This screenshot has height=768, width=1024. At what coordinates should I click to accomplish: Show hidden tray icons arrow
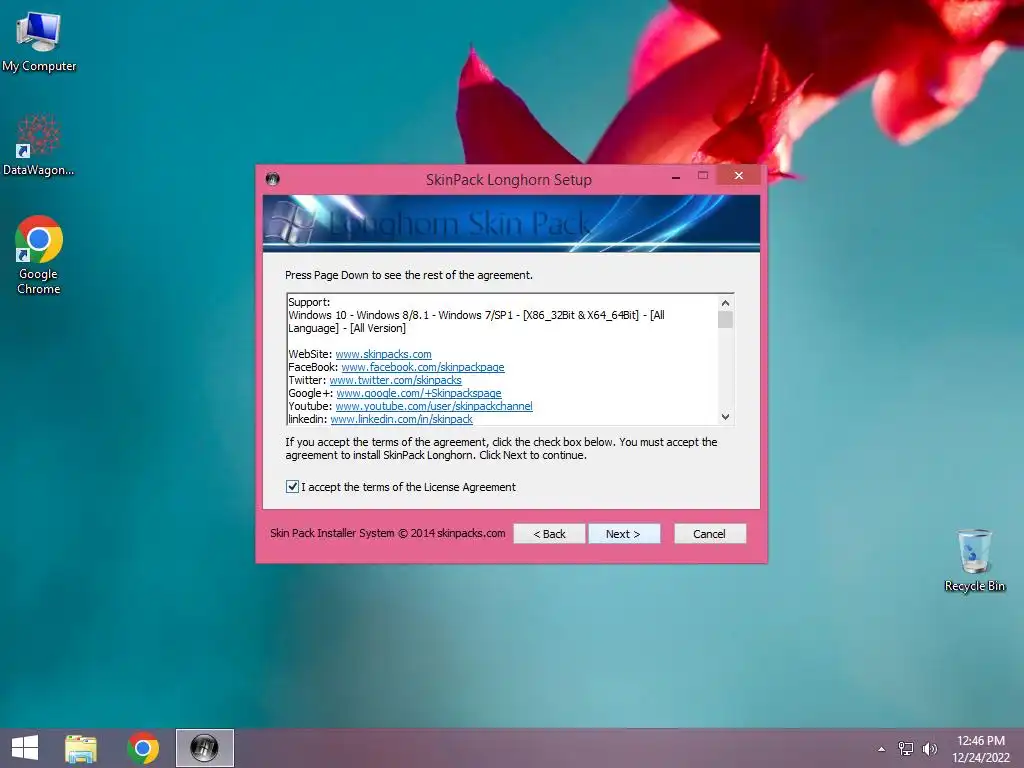click(x=882, y=749)
